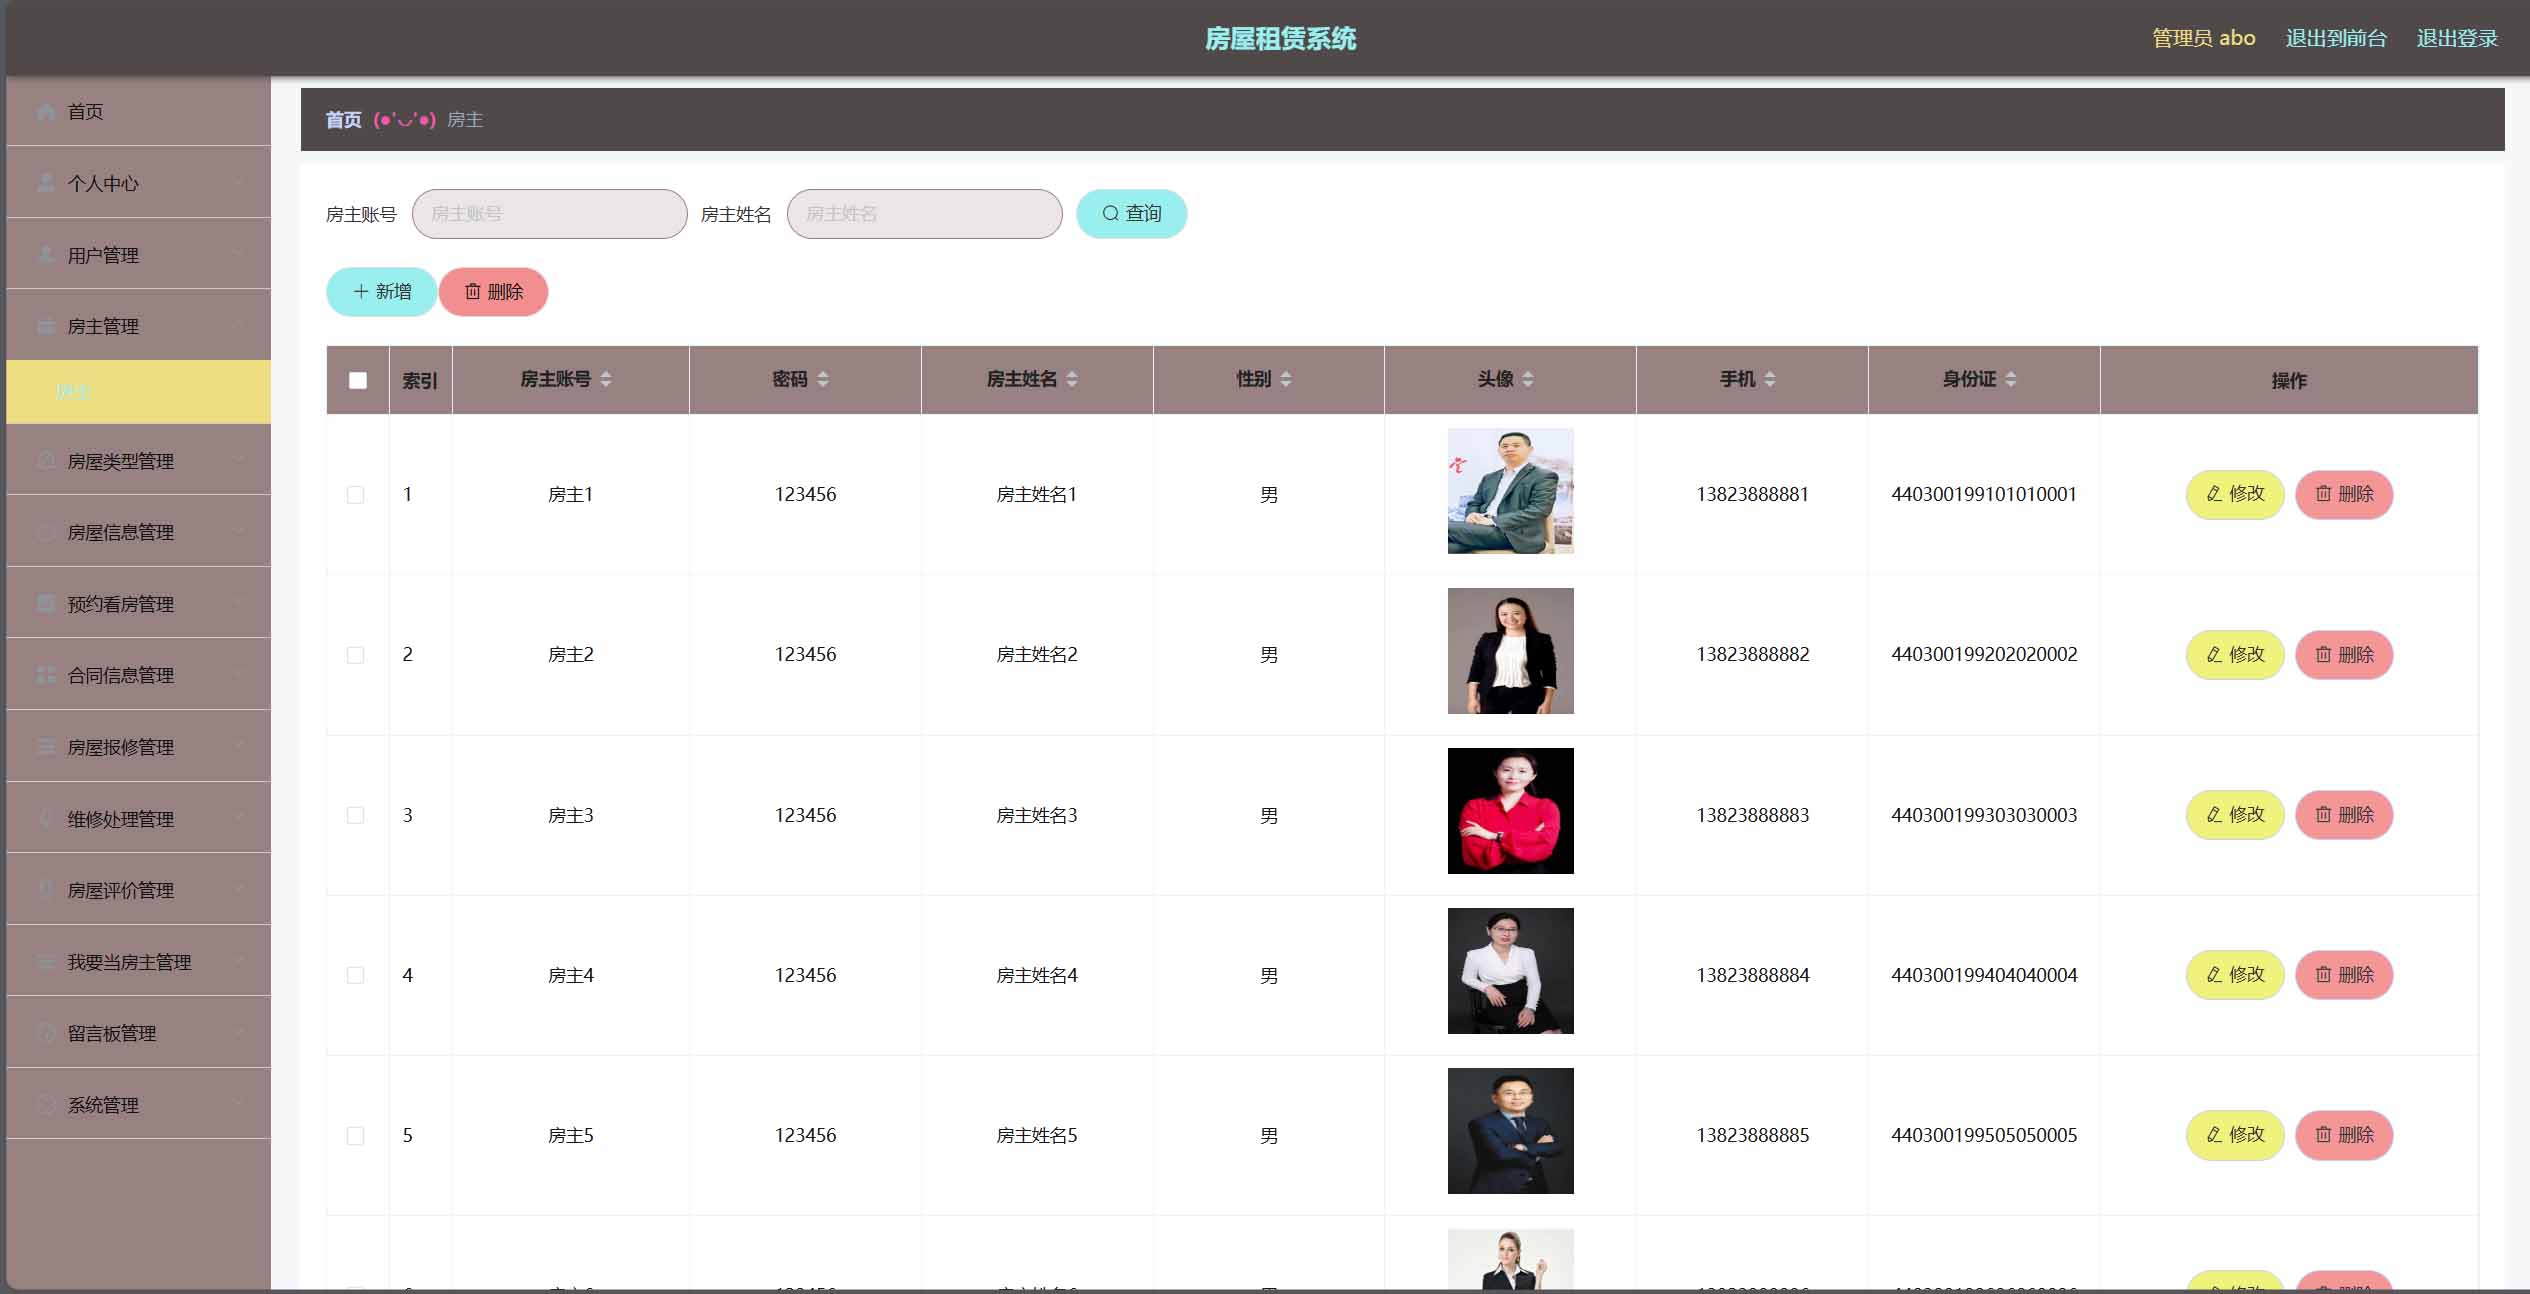Screen dimensions: 2530x1294
Task: Open the 我要当房主管理 sidebar menu
Action: point(138,961)
